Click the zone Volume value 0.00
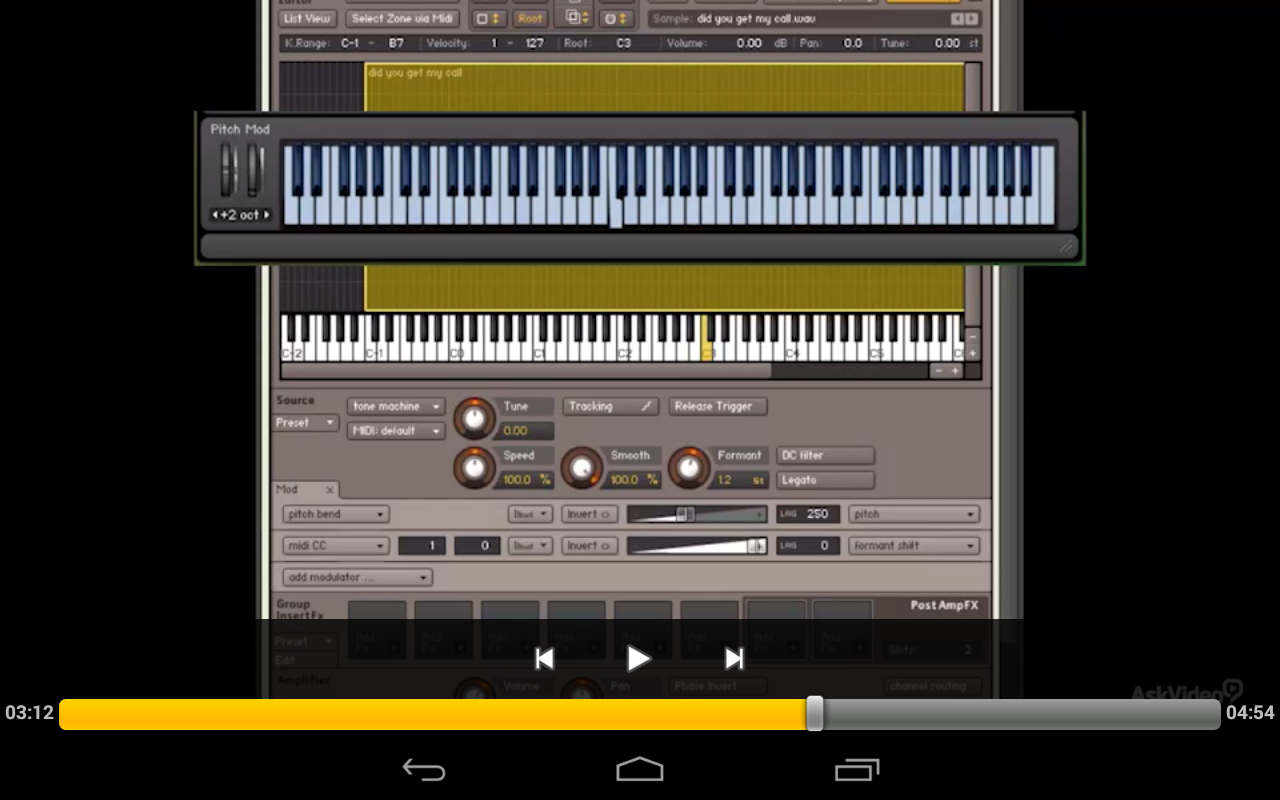Viewport: 1280px width, 800px height. pyautogui.click(x=749, y=44)
